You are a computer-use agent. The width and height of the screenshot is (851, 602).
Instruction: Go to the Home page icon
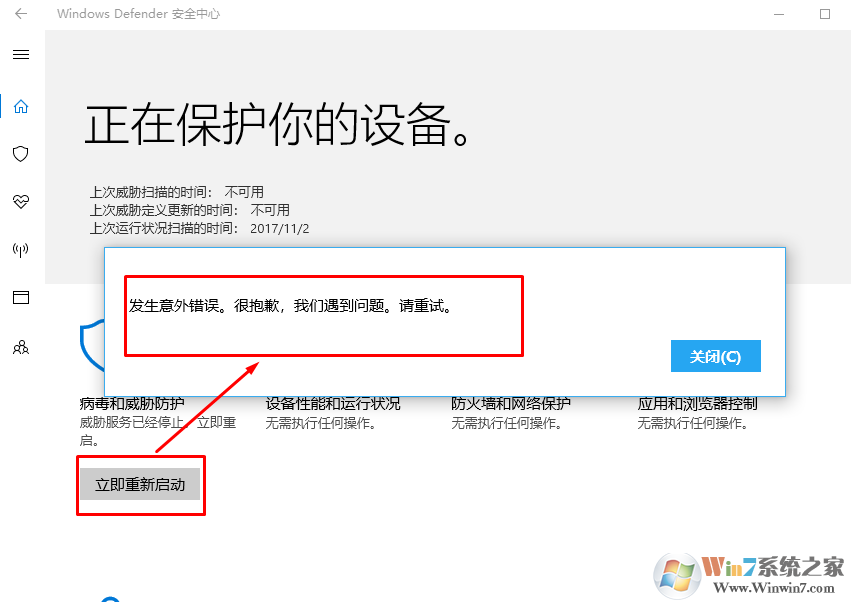(x=21, y=106)
